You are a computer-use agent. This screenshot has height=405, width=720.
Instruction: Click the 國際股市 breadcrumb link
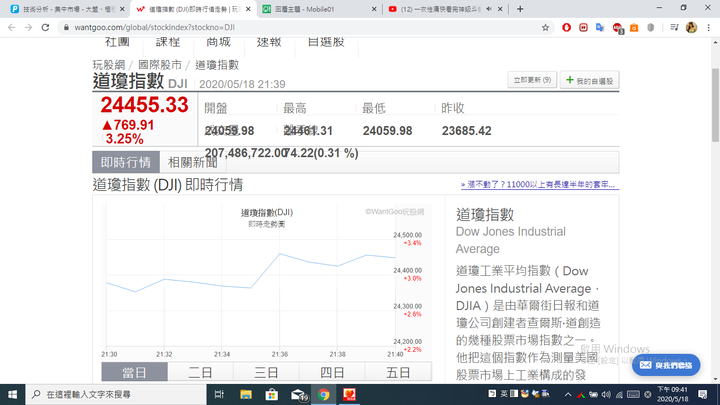pos(160,65)
